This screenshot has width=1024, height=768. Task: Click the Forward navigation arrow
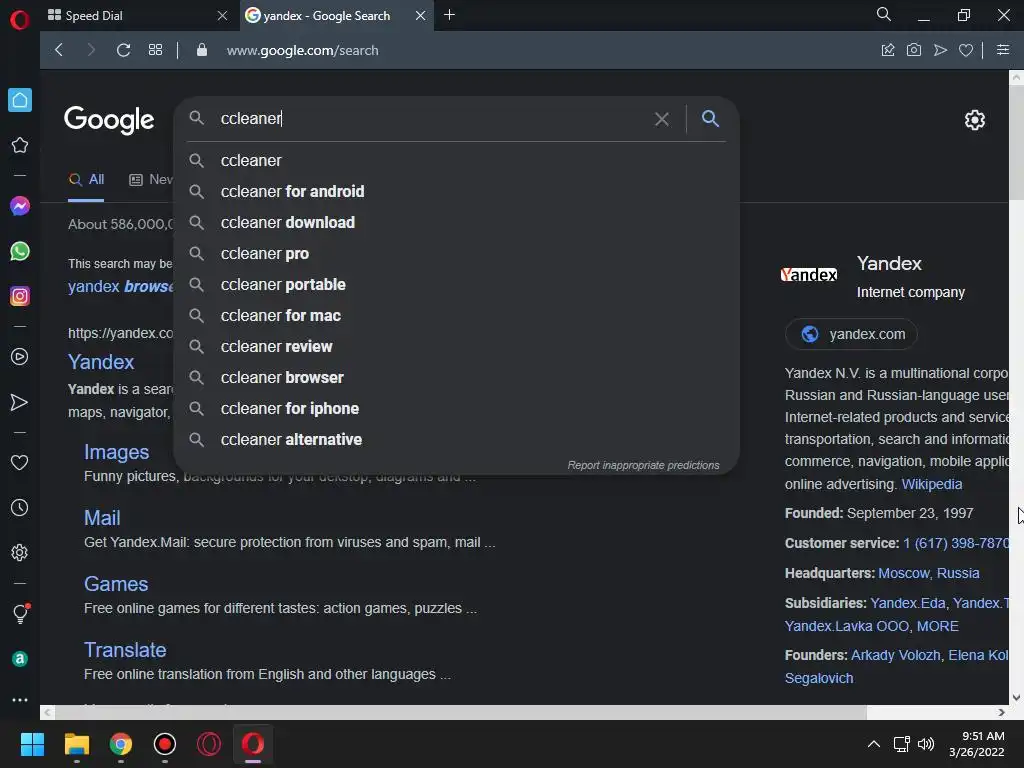point(91,50)
